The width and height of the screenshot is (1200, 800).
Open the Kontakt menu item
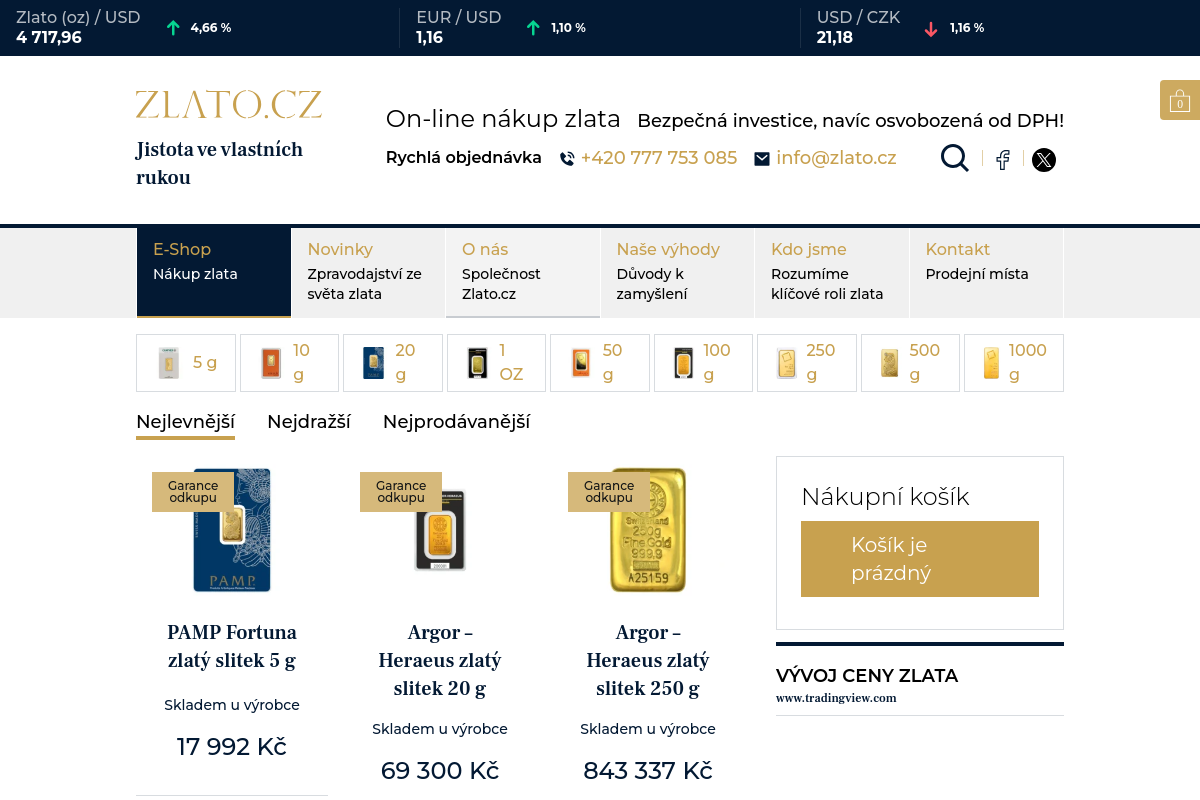[985, 272]
